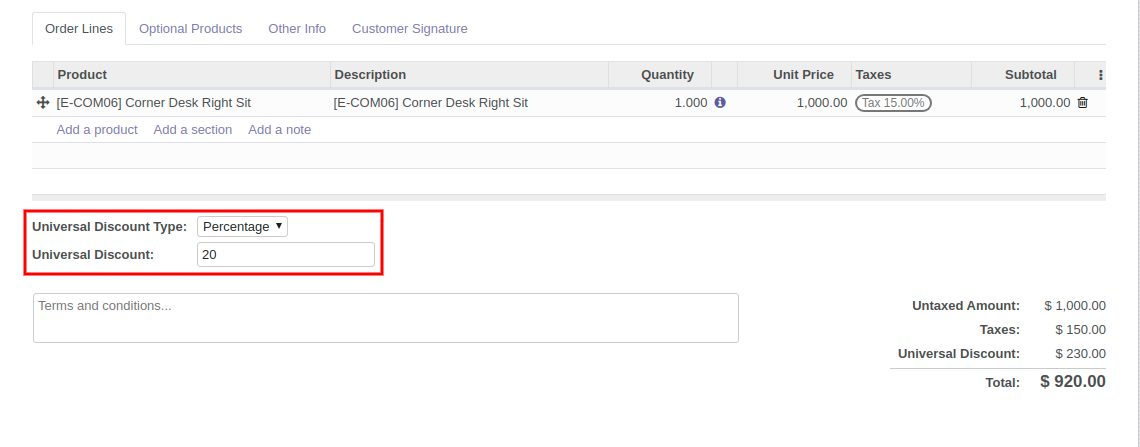Go to the Customer Signature tab

click(409, 29)
